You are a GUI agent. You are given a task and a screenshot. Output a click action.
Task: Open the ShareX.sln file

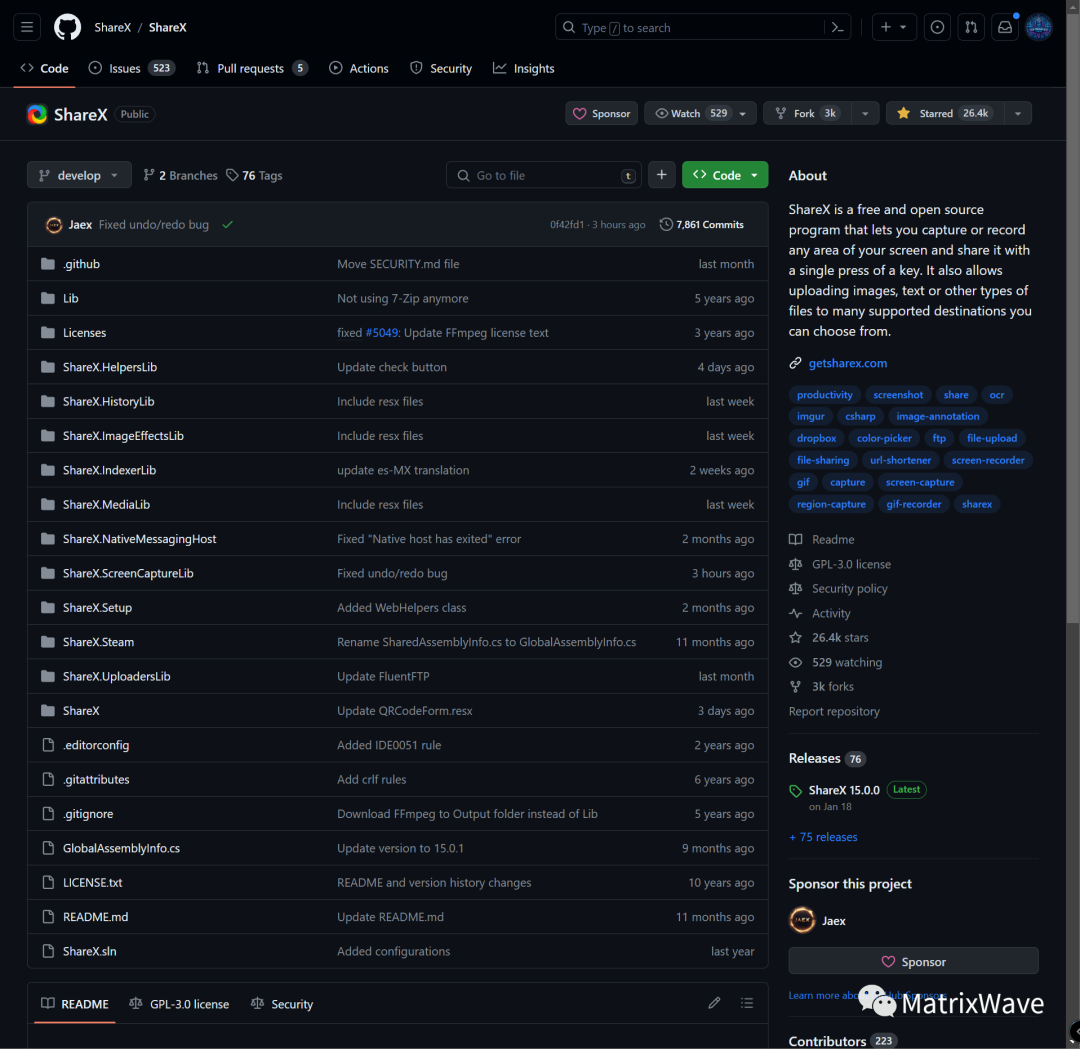coord(90,951)
